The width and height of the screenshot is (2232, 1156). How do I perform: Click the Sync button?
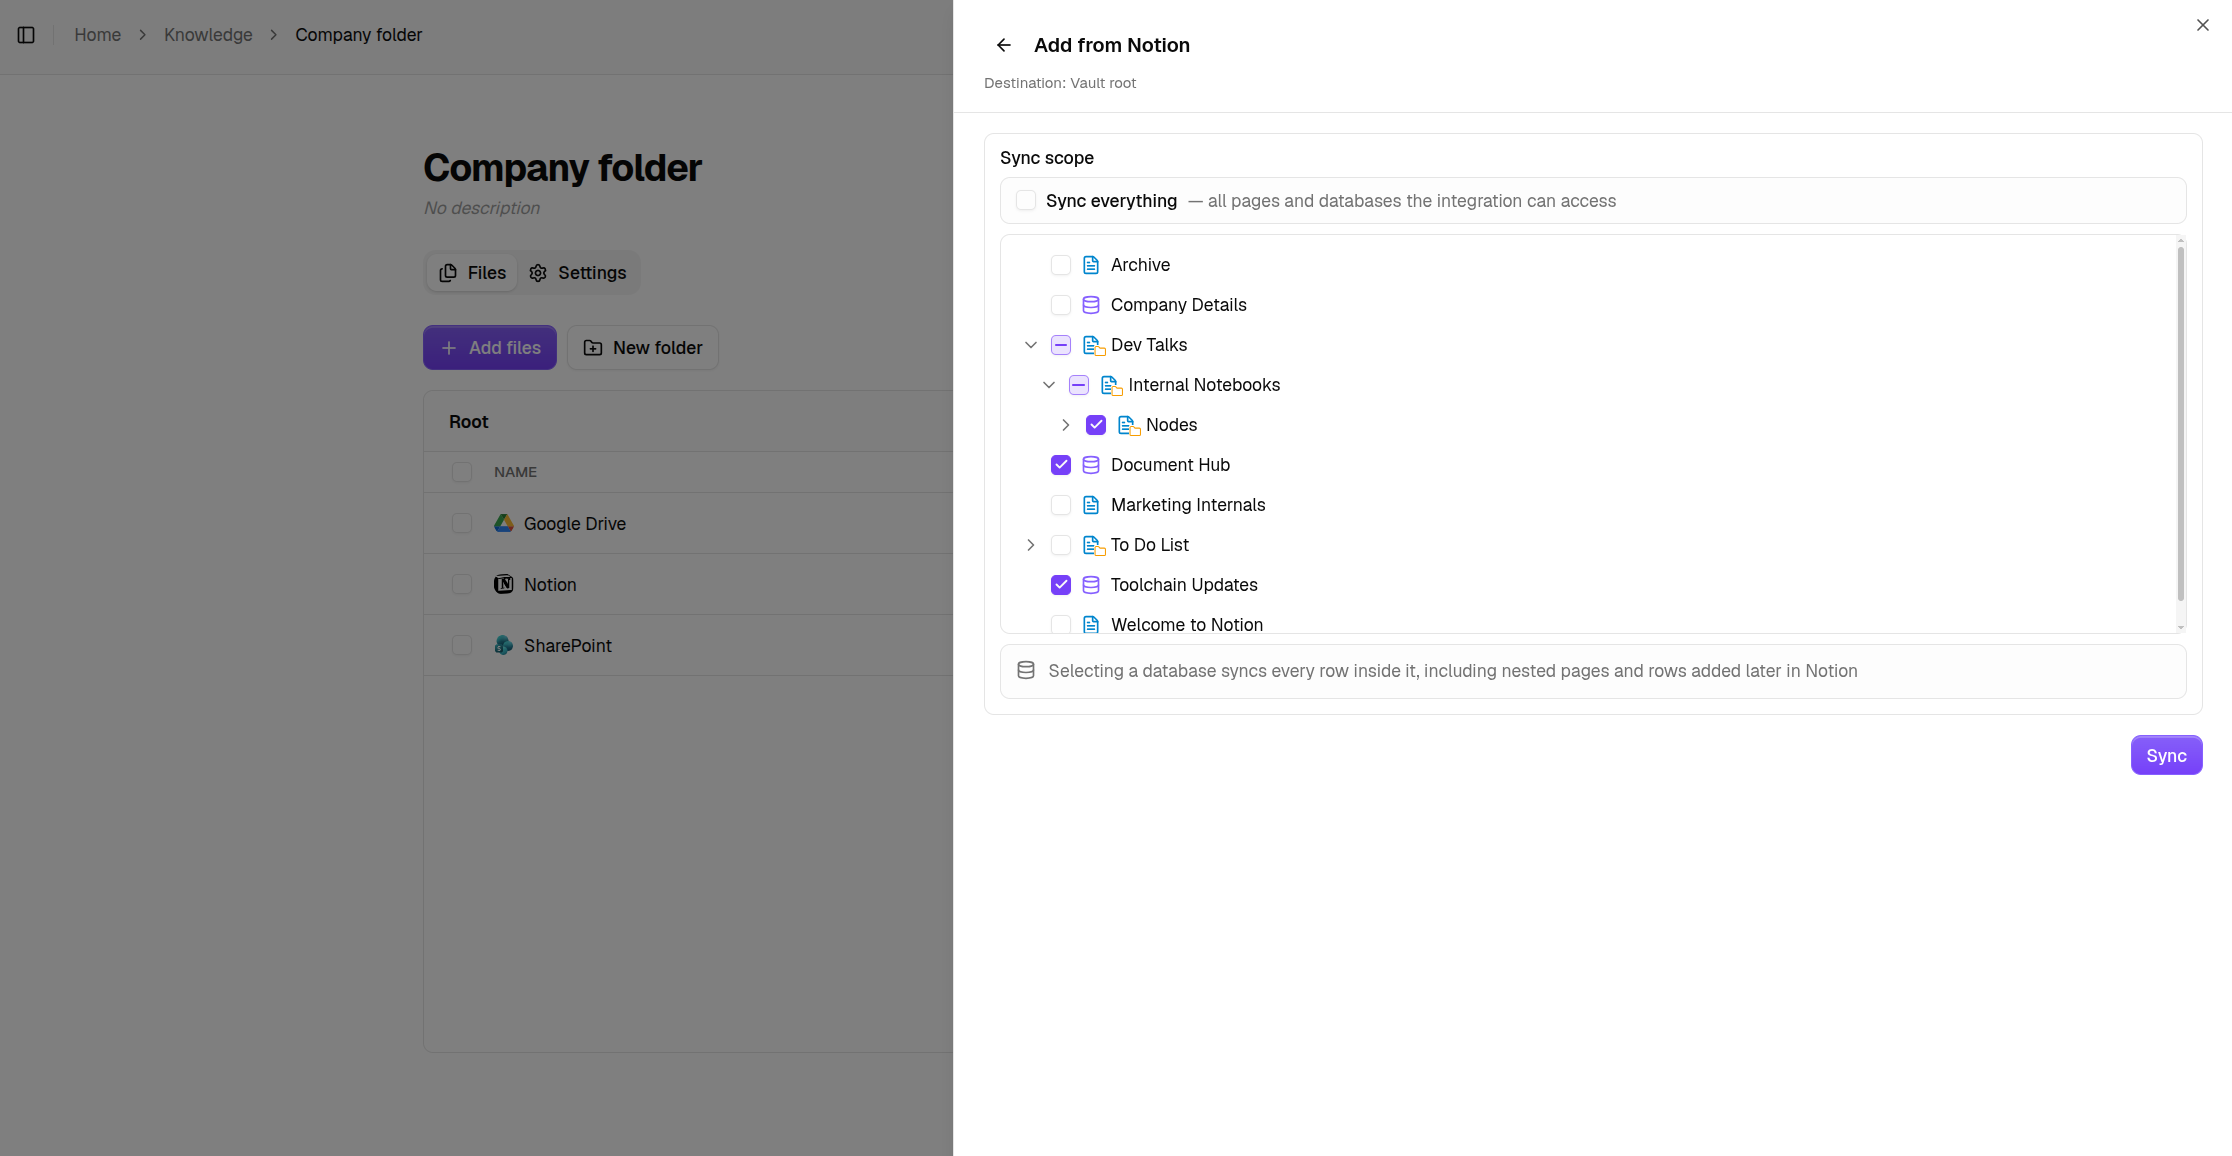(2166, 755)
